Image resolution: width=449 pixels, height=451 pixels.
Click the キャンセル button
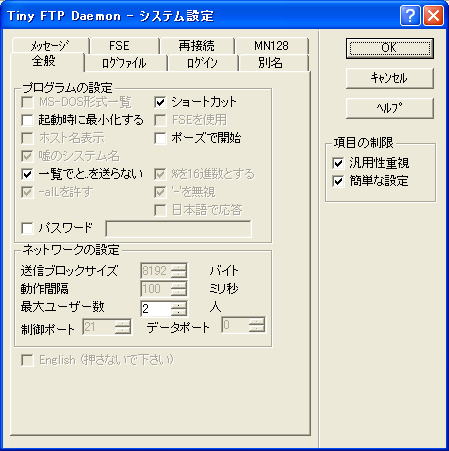click(389, 78)
